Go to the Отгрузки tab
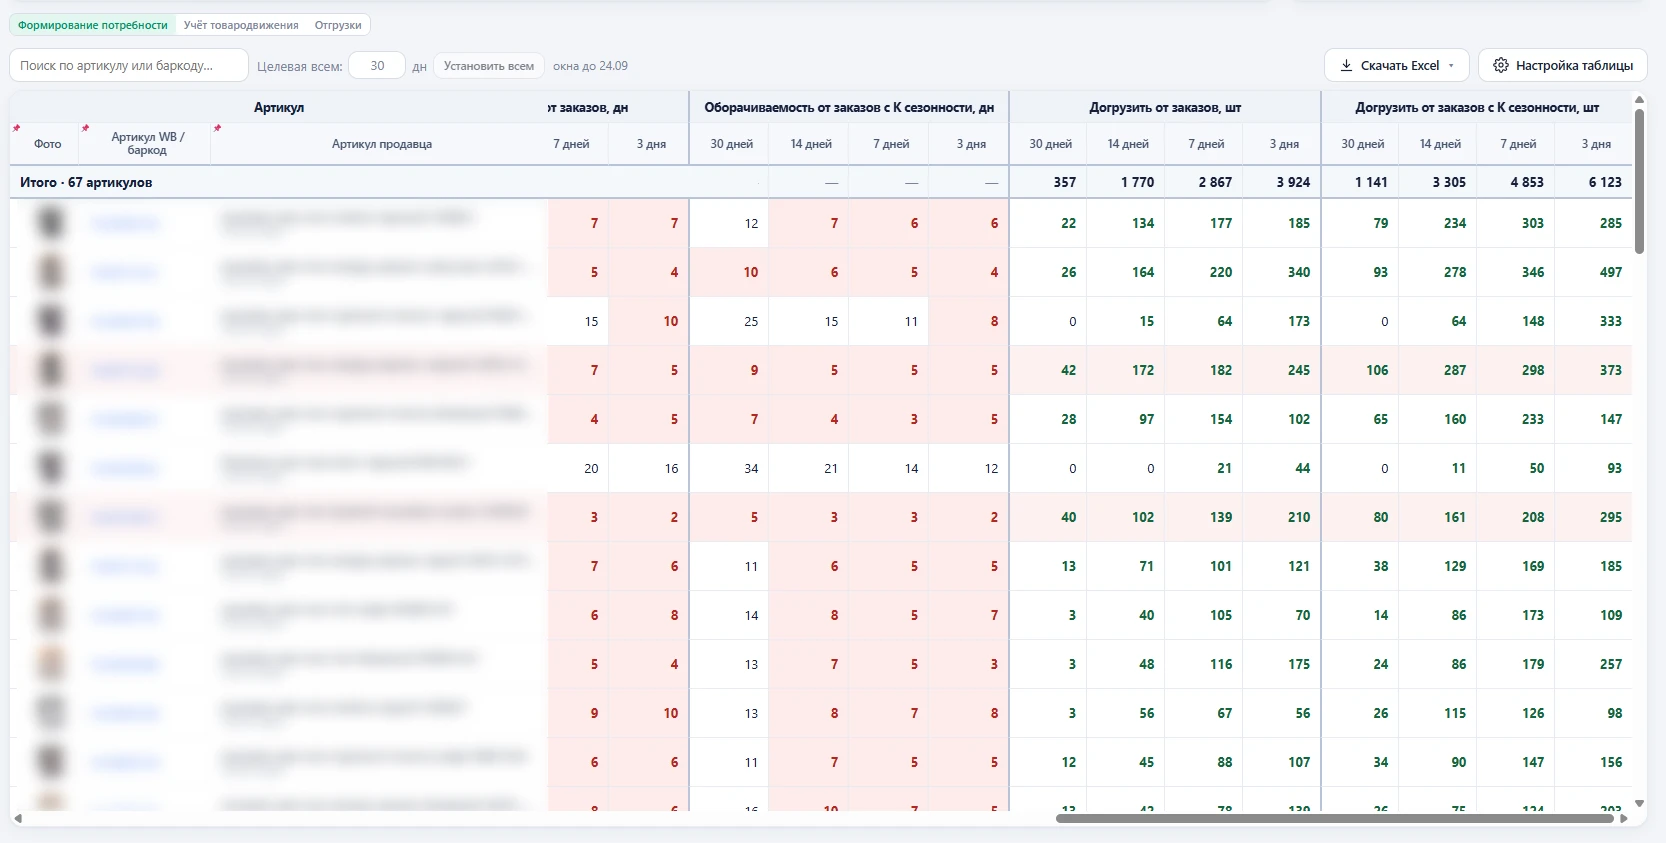The width and height of the screenshot is (1666, 843). [338, 25]
